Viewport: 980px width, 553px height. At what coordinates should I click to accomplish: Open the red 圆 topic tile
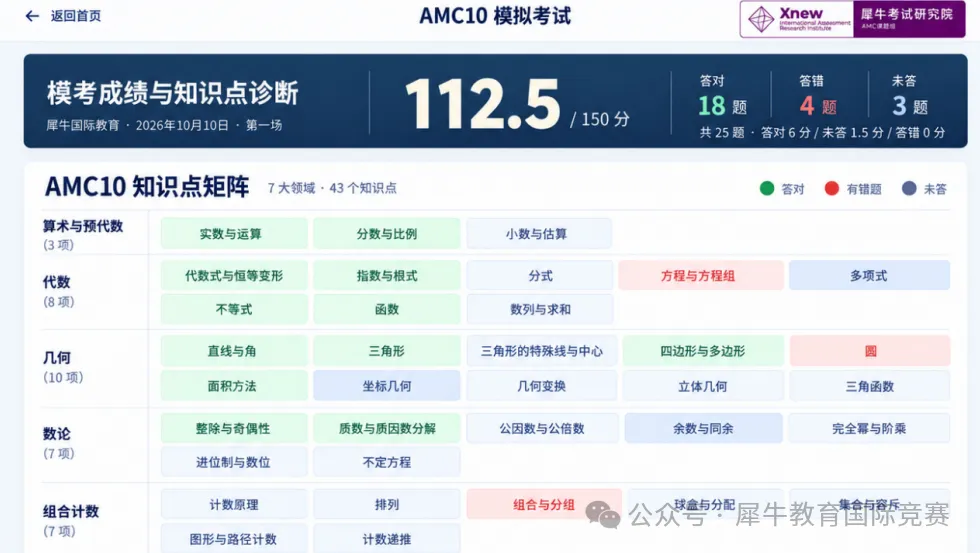tap(870, 351)
